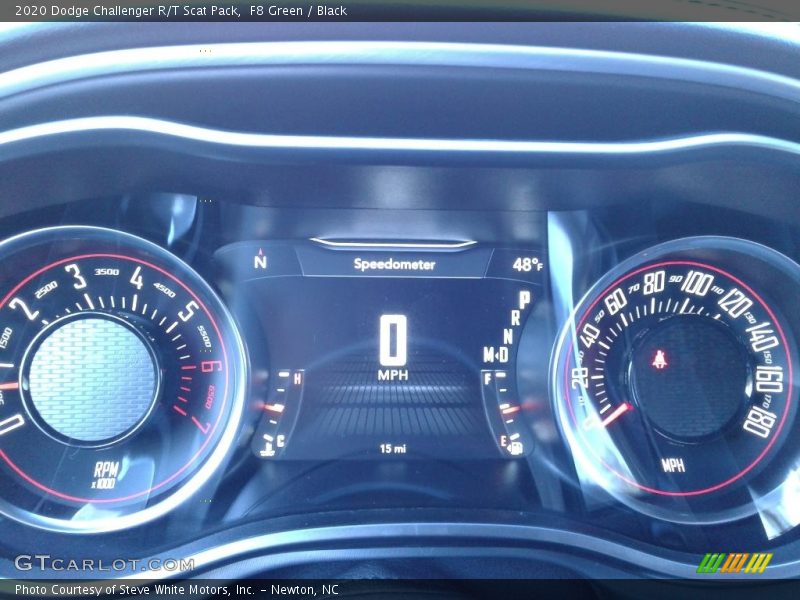Click the Speedometer screen title

tap(394, 264)
